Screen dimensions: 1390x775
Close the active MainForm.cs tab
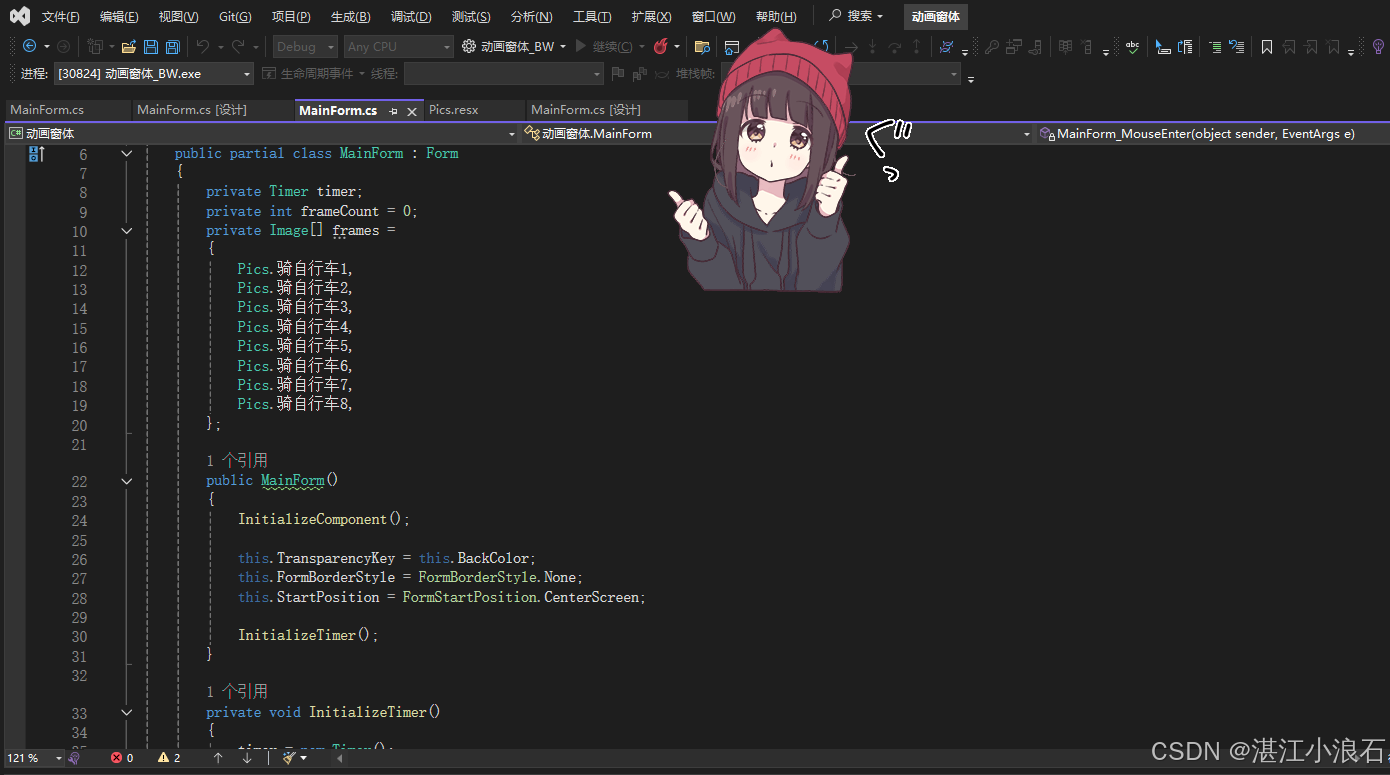(411, 111)
